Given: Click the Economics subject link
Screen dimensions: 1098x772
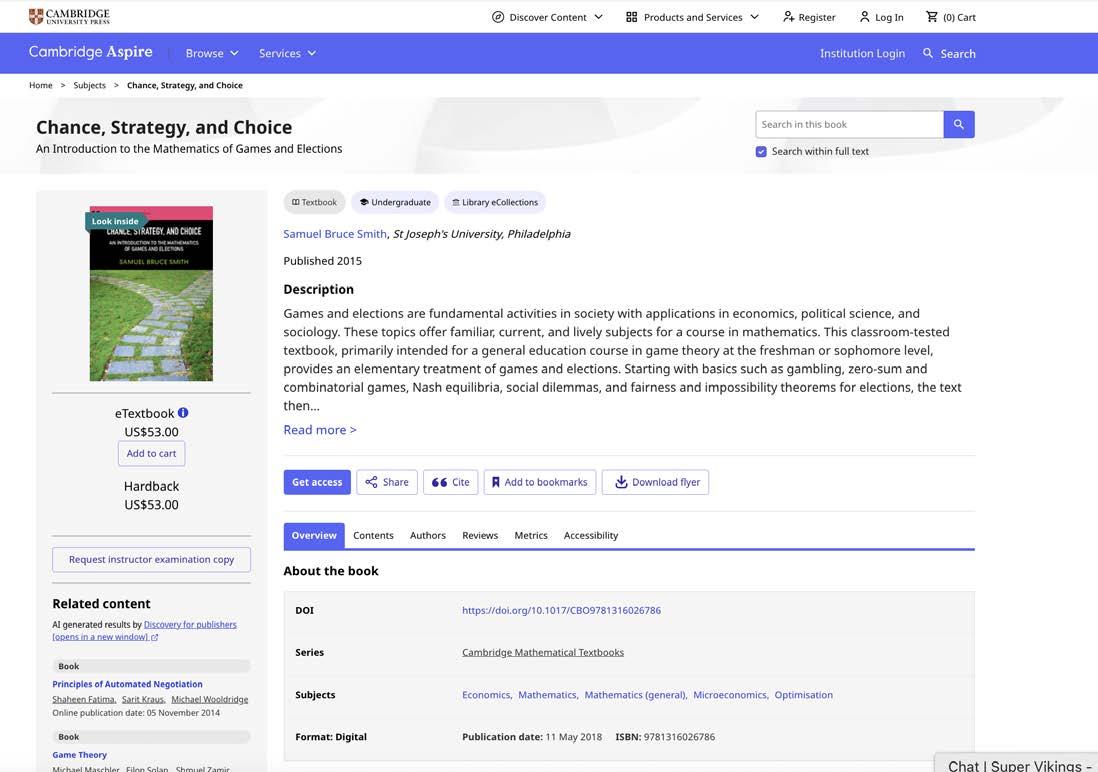Looking at the screenshot, I should pyautogui.click(x=486, y=695).
